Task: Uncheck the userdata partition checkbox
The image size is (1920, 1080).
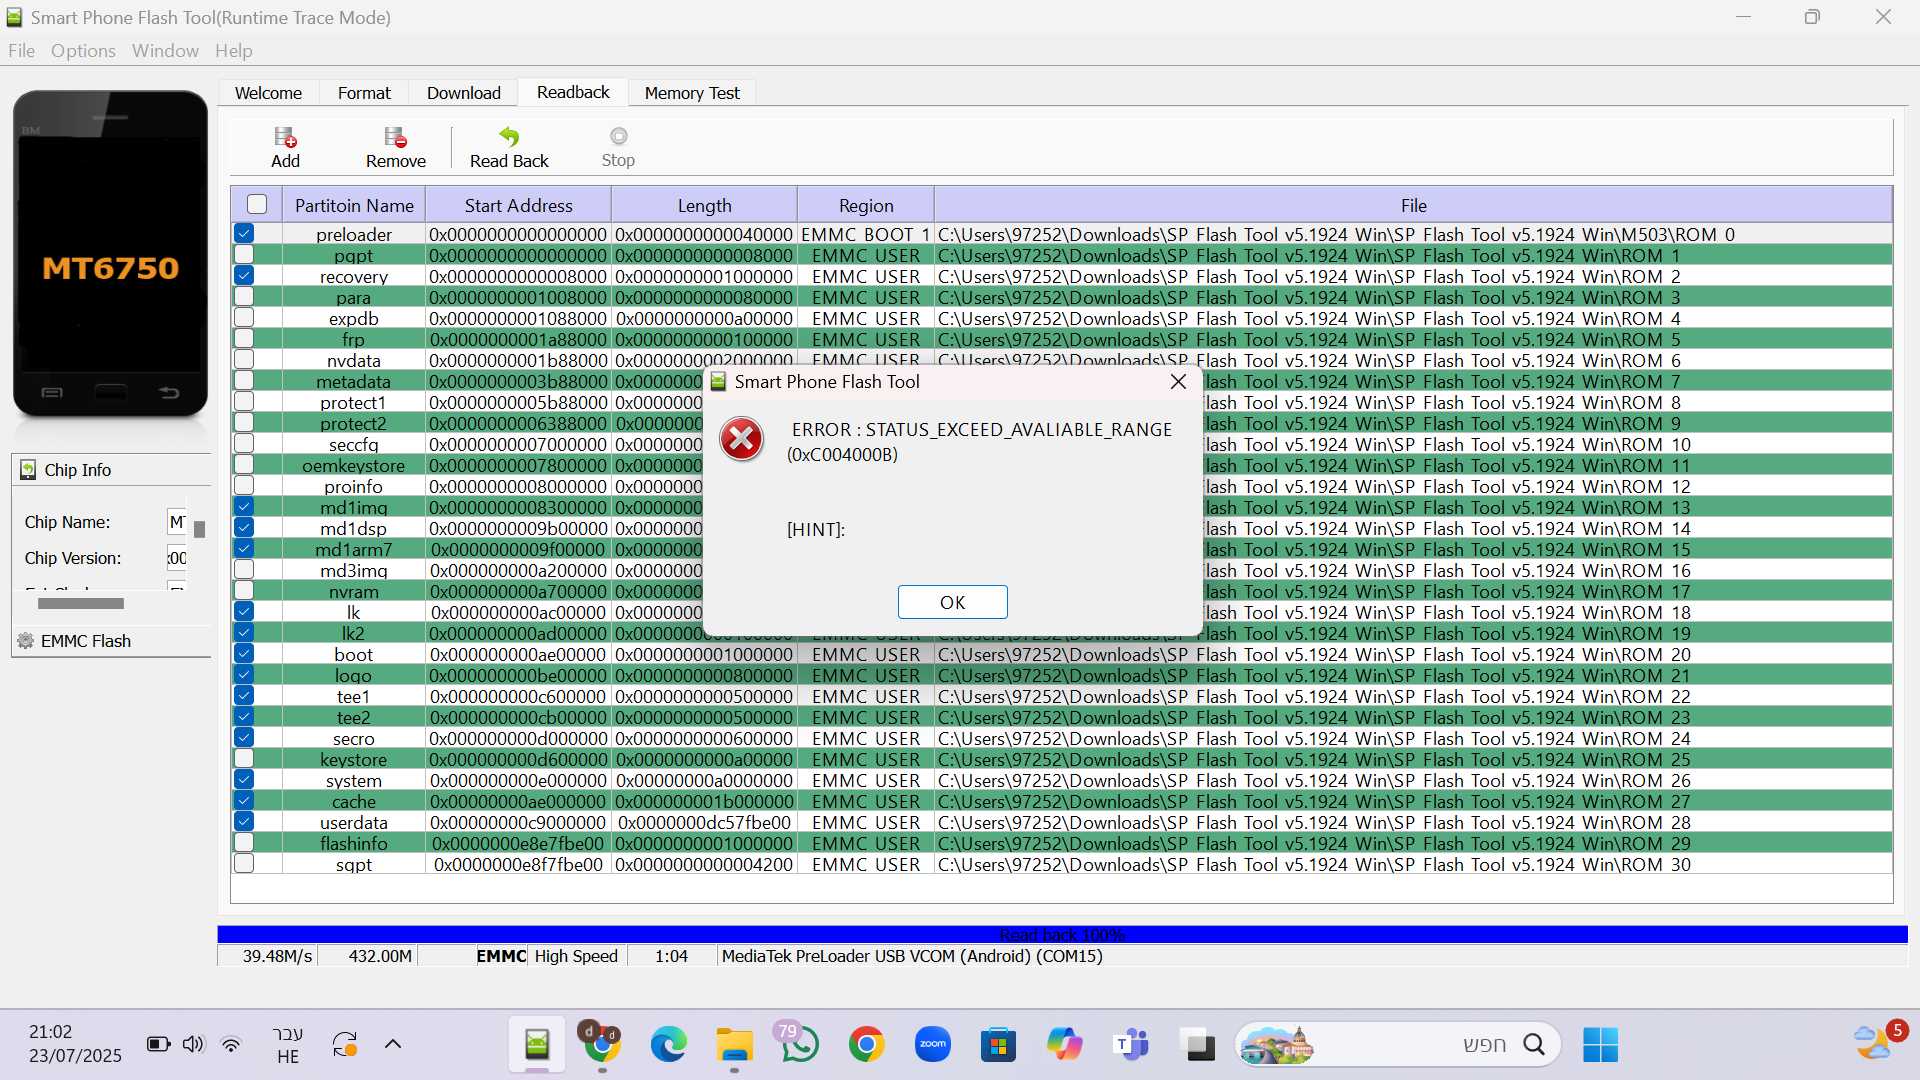Action: click(x=244, y=821)
